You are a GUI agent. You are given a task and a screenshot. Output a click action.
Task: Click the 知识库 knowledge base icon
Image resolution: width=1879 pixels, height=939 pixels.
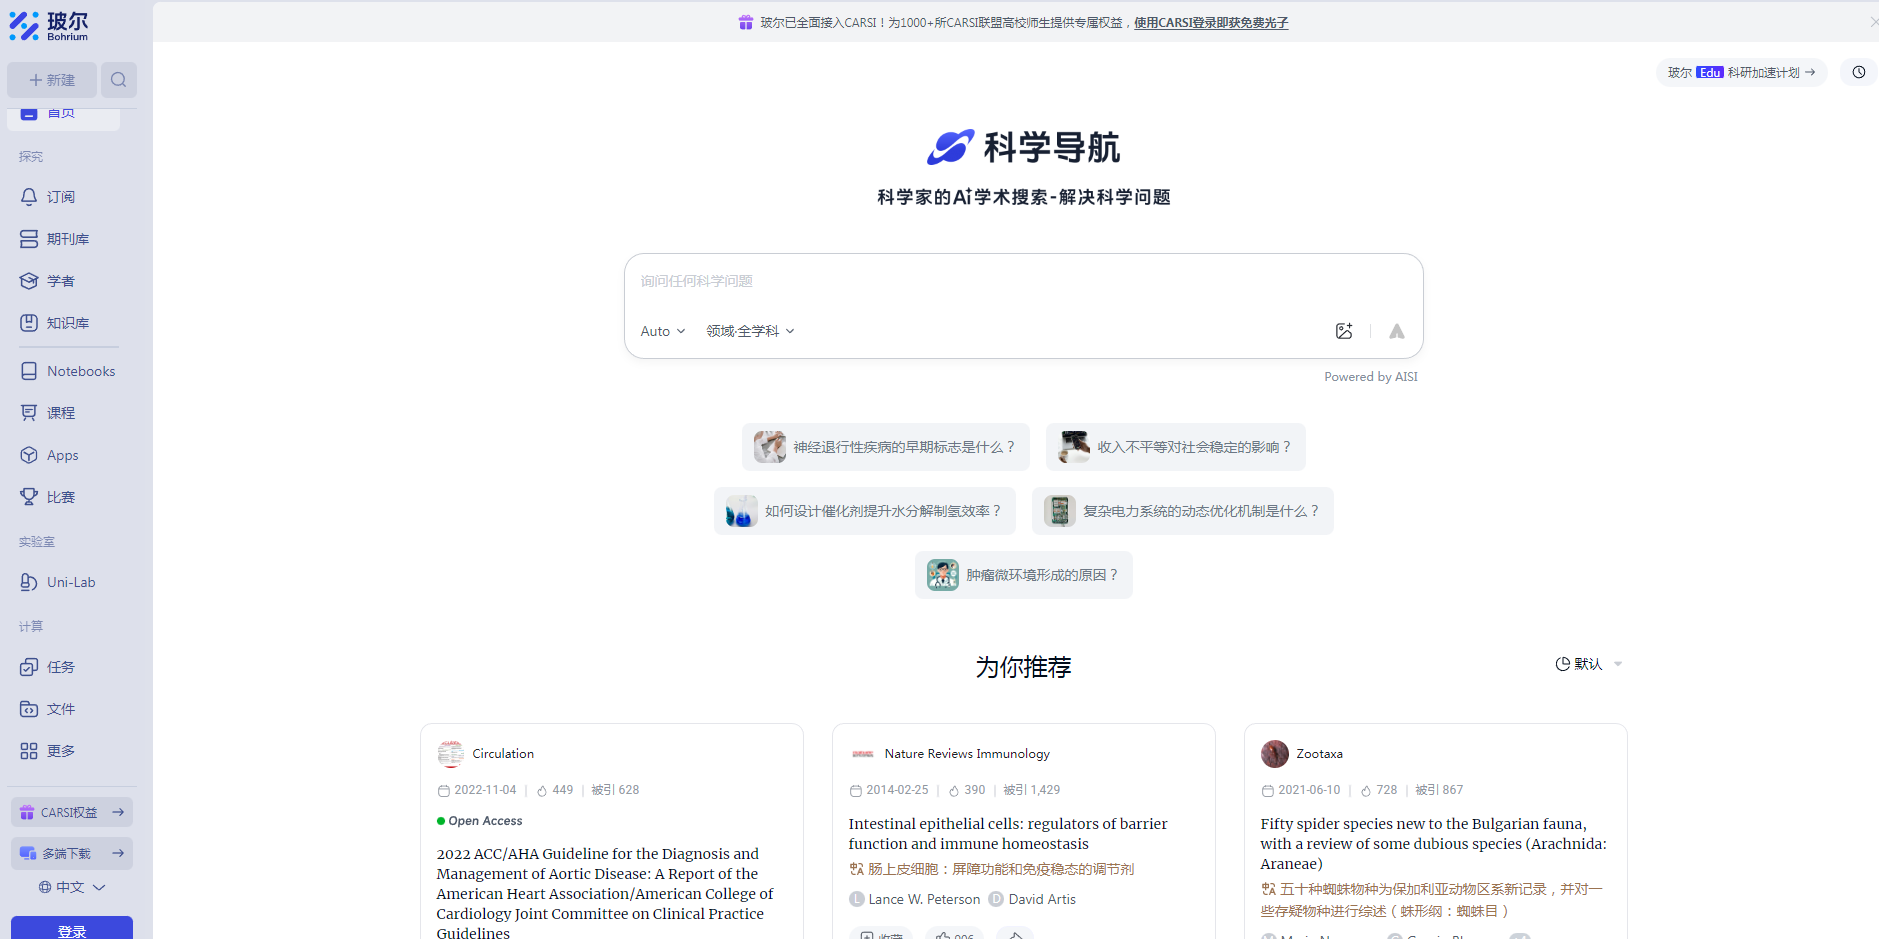point(30,322)
